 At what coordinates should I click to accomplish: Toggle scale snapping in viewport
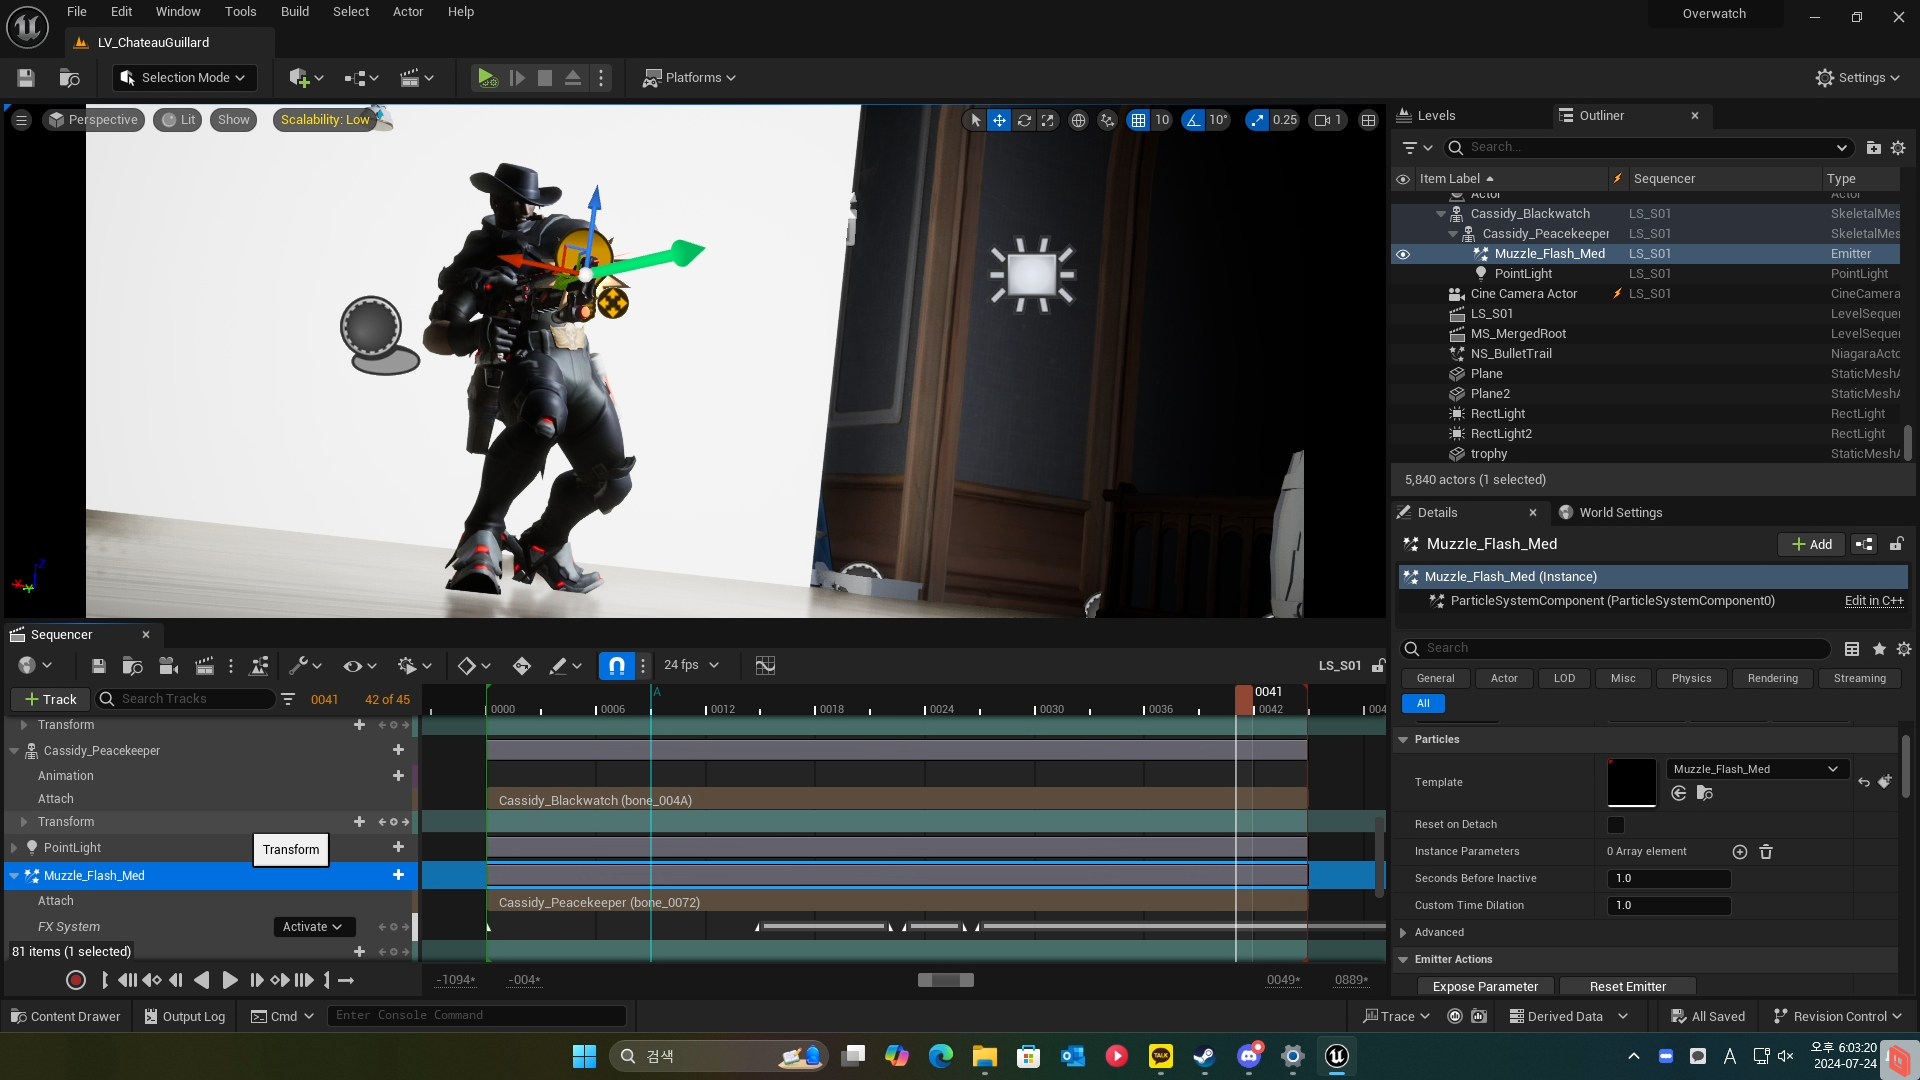click(1257, 120)
